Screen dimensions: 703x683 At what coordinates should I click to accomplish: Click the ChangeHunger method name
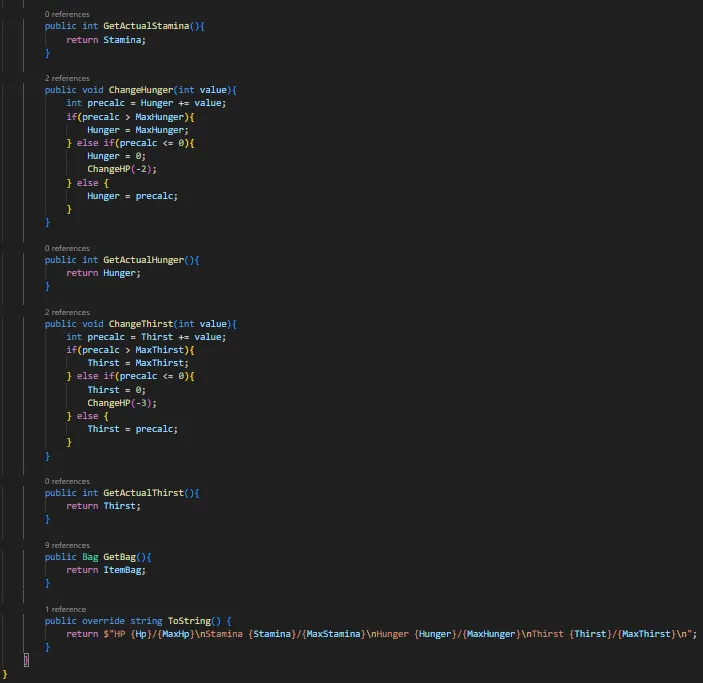click(141, 90)
